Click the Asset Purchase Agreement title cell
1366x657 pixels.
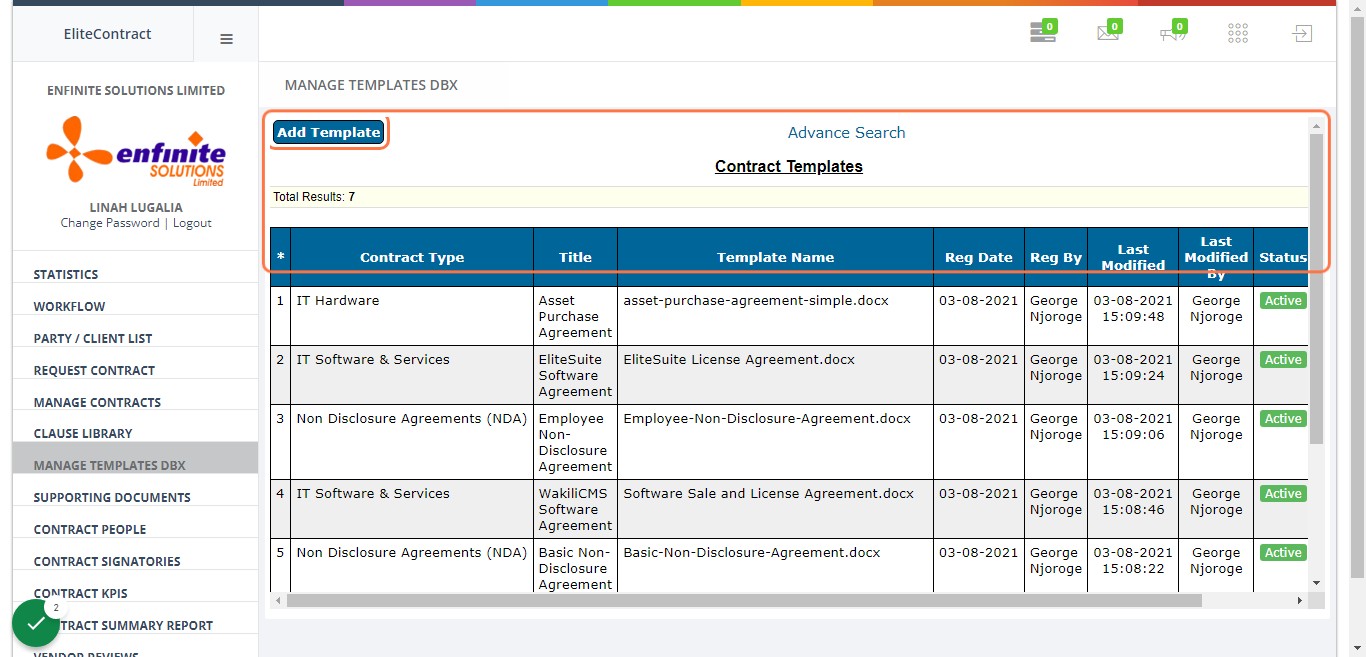point(575,316)
